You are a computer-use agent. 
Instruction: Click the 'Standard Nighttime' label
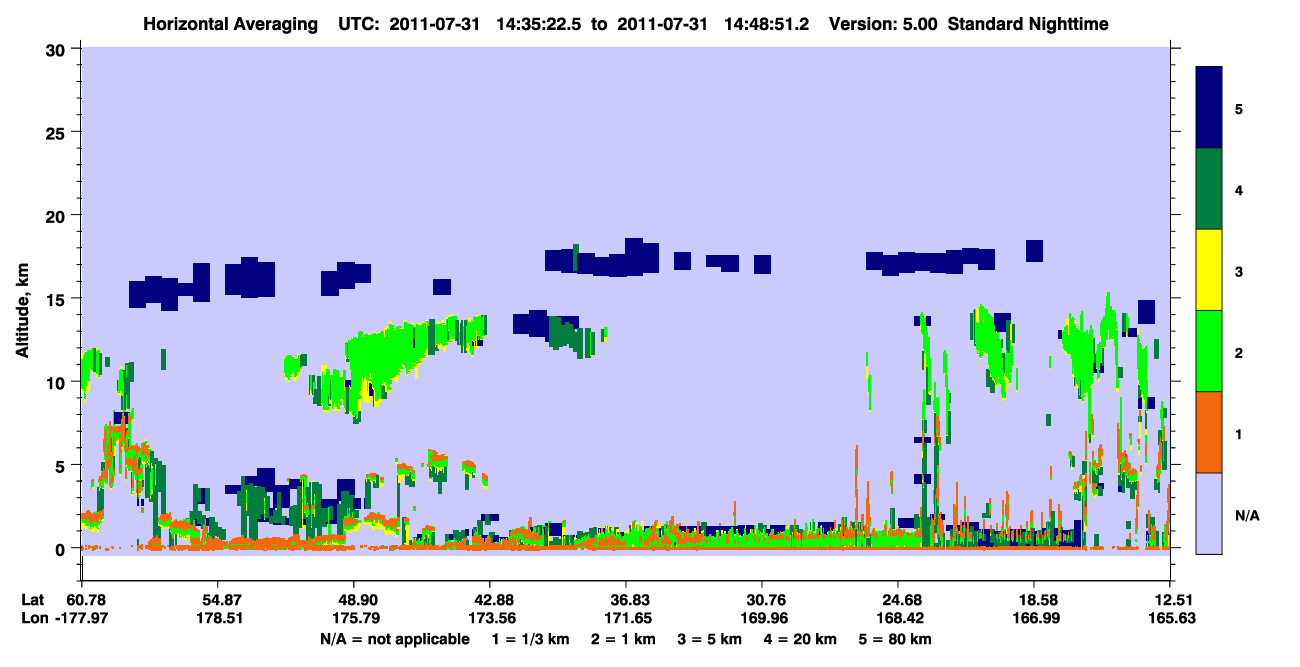(1029, 23)
